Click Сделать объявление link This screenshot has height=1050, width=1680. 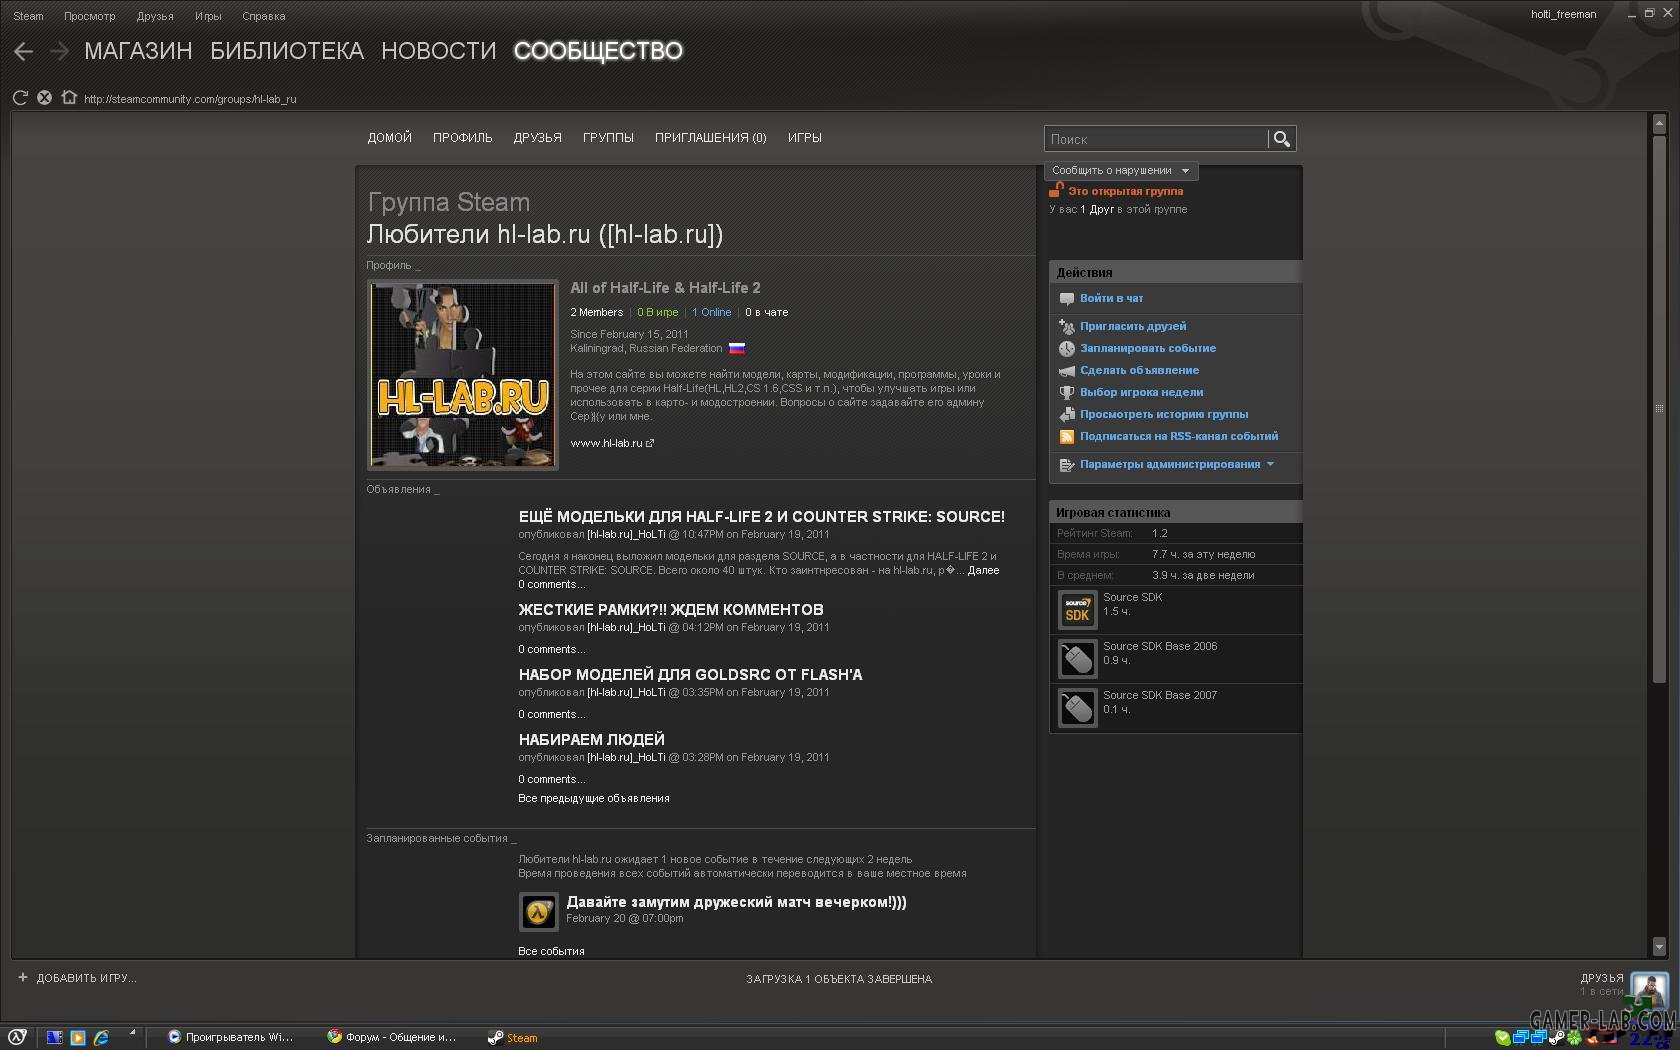1139,371
